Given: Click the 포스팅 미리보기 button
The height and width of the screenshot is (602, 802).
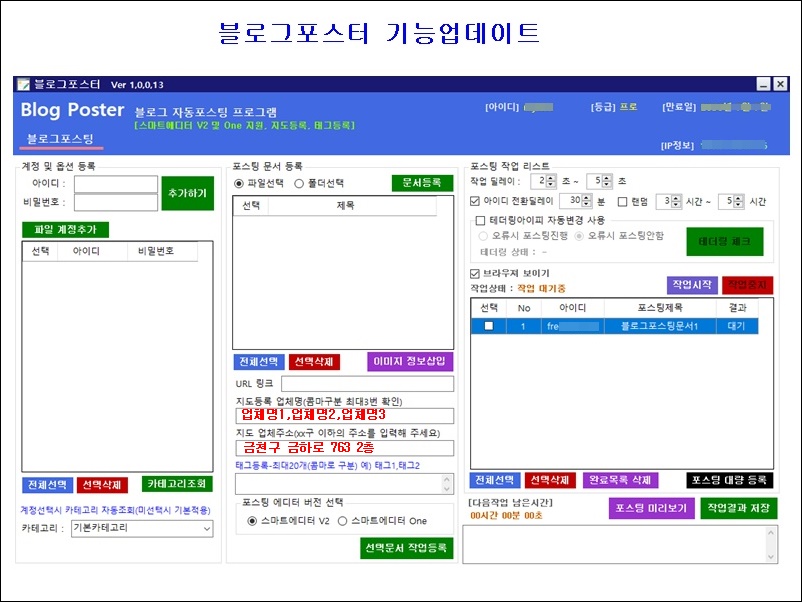Looking at the screenshot, I should coord(652,508).
